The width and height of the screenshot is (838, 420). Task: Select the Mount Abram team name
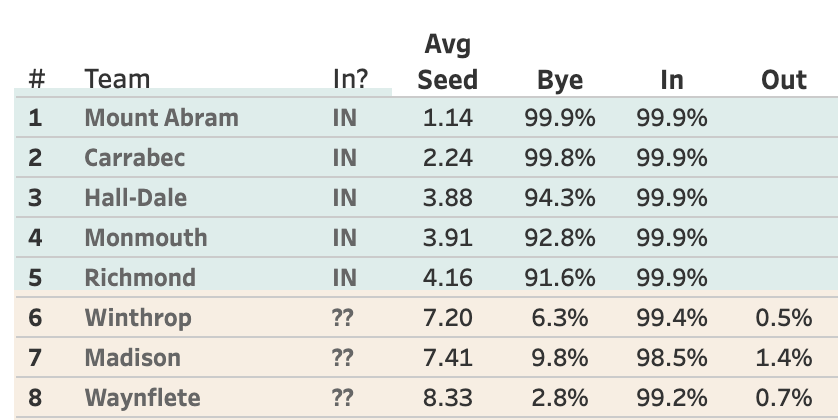coord(161,118)
